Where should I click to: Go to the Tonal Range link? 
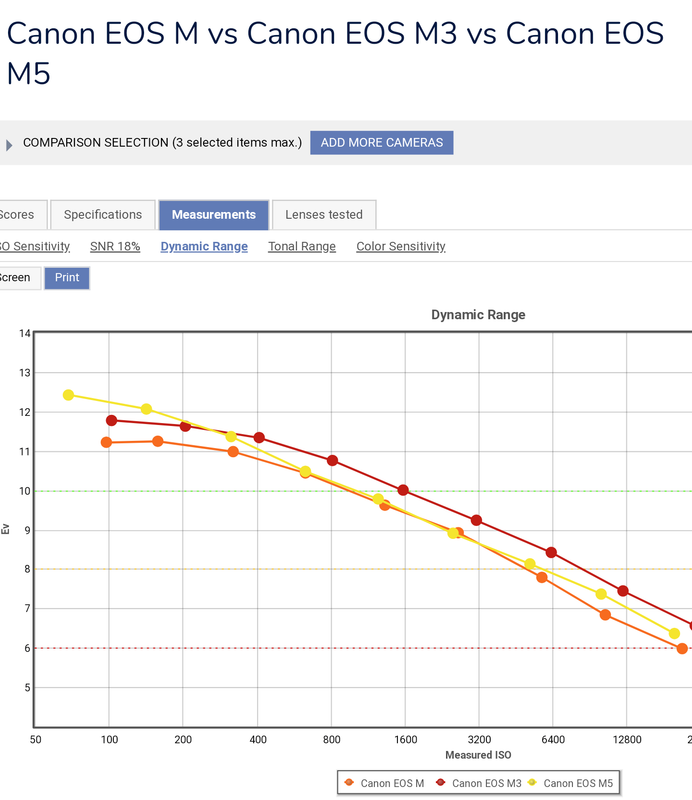click(x=302, y=246)
